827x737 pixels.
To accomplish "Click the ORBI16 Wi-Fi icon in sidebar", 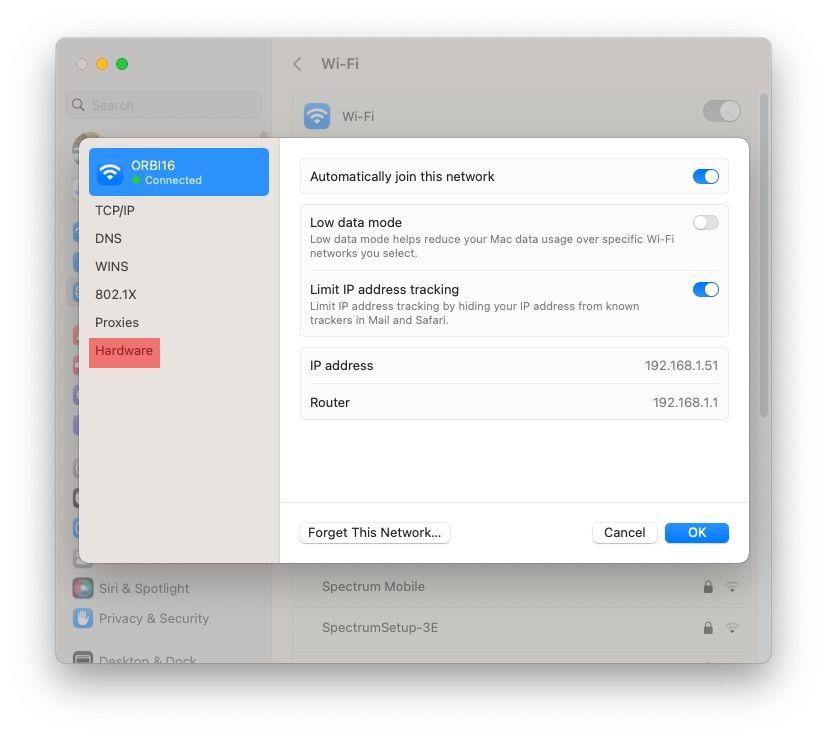I will [110, 172].
